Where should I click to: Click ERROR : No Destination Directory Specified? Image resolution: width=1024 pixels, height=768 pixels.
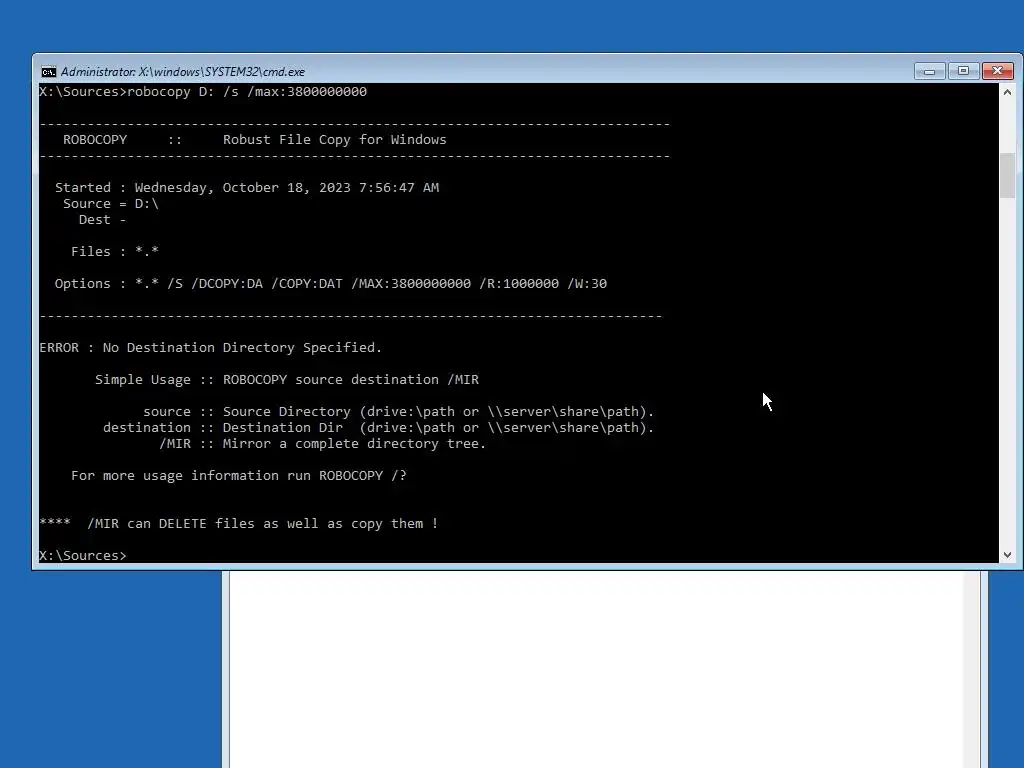[210, 348]
